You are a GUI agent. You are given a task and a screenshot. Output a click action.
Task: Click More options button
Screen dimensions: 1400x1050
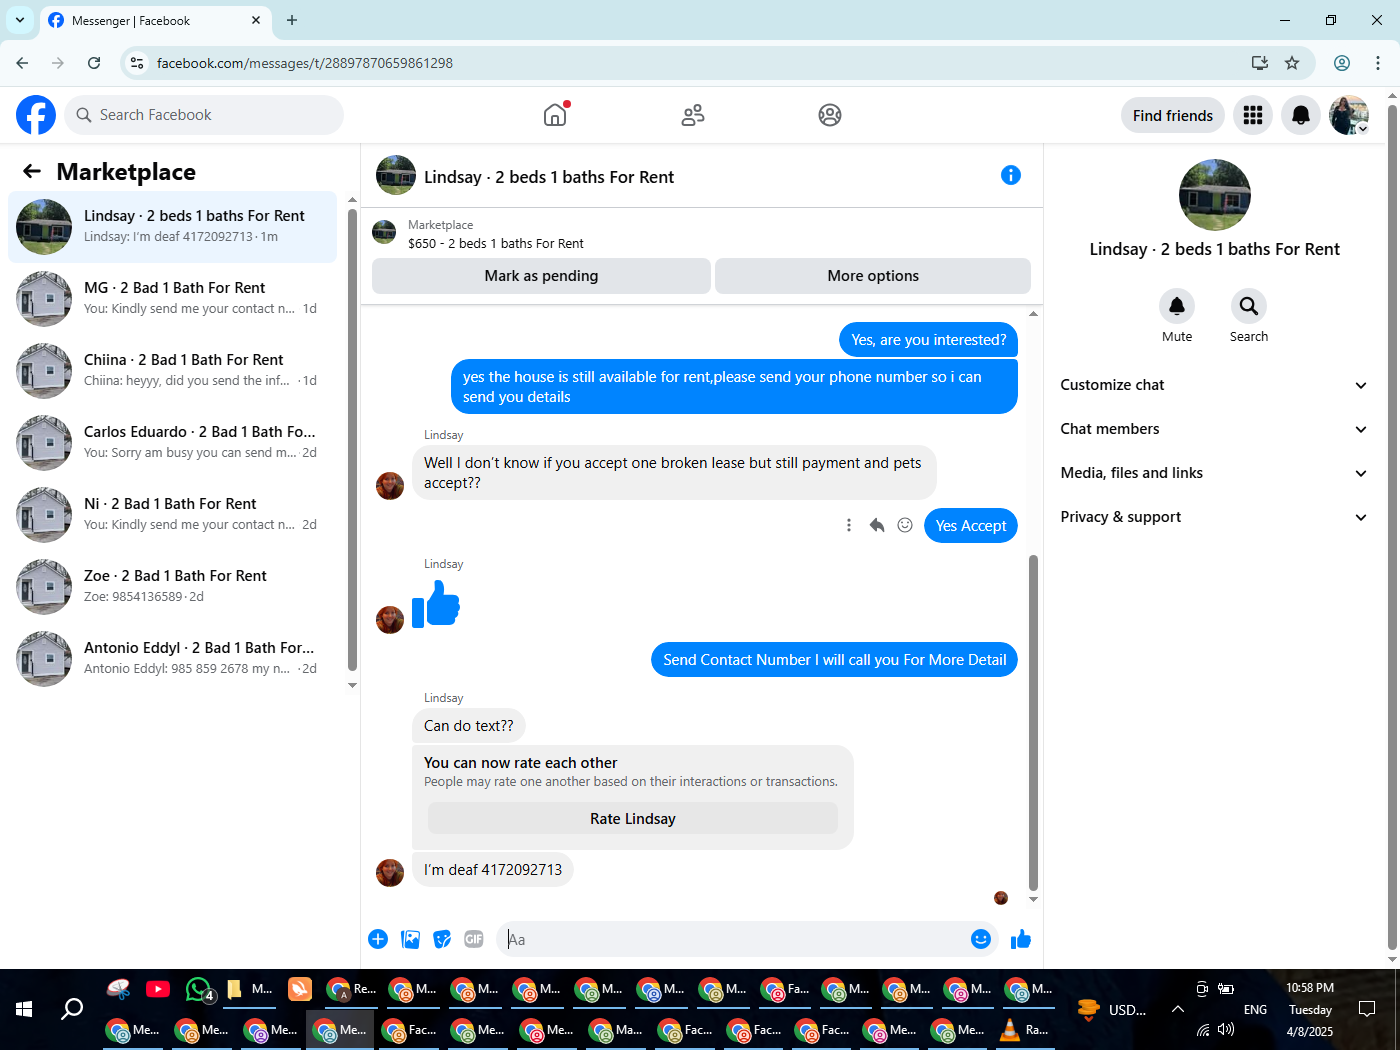873,276
